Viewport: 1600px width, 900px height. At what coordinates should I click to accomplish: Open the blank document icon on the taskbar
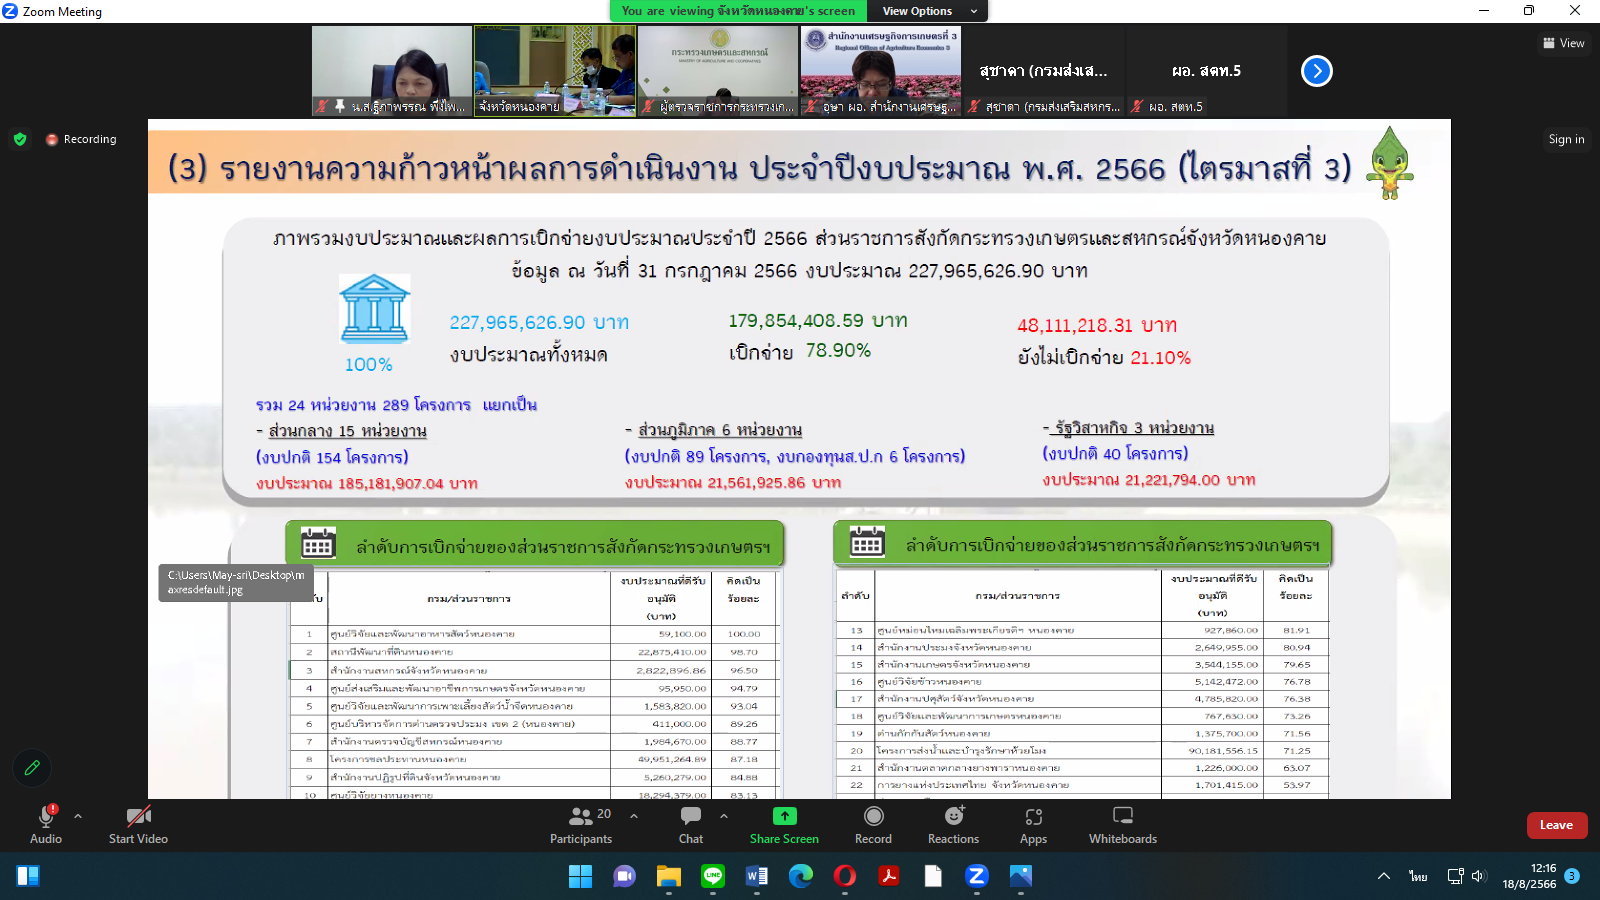[x=933, y=876]
